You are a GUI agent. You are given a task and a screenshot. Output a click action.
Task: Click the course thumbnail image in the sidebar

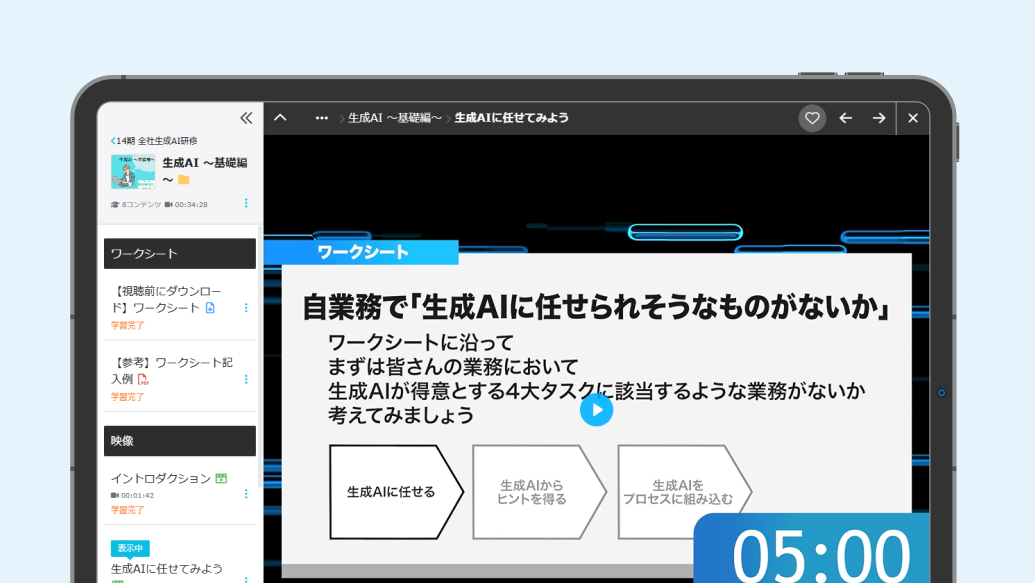tap(133, 172)
